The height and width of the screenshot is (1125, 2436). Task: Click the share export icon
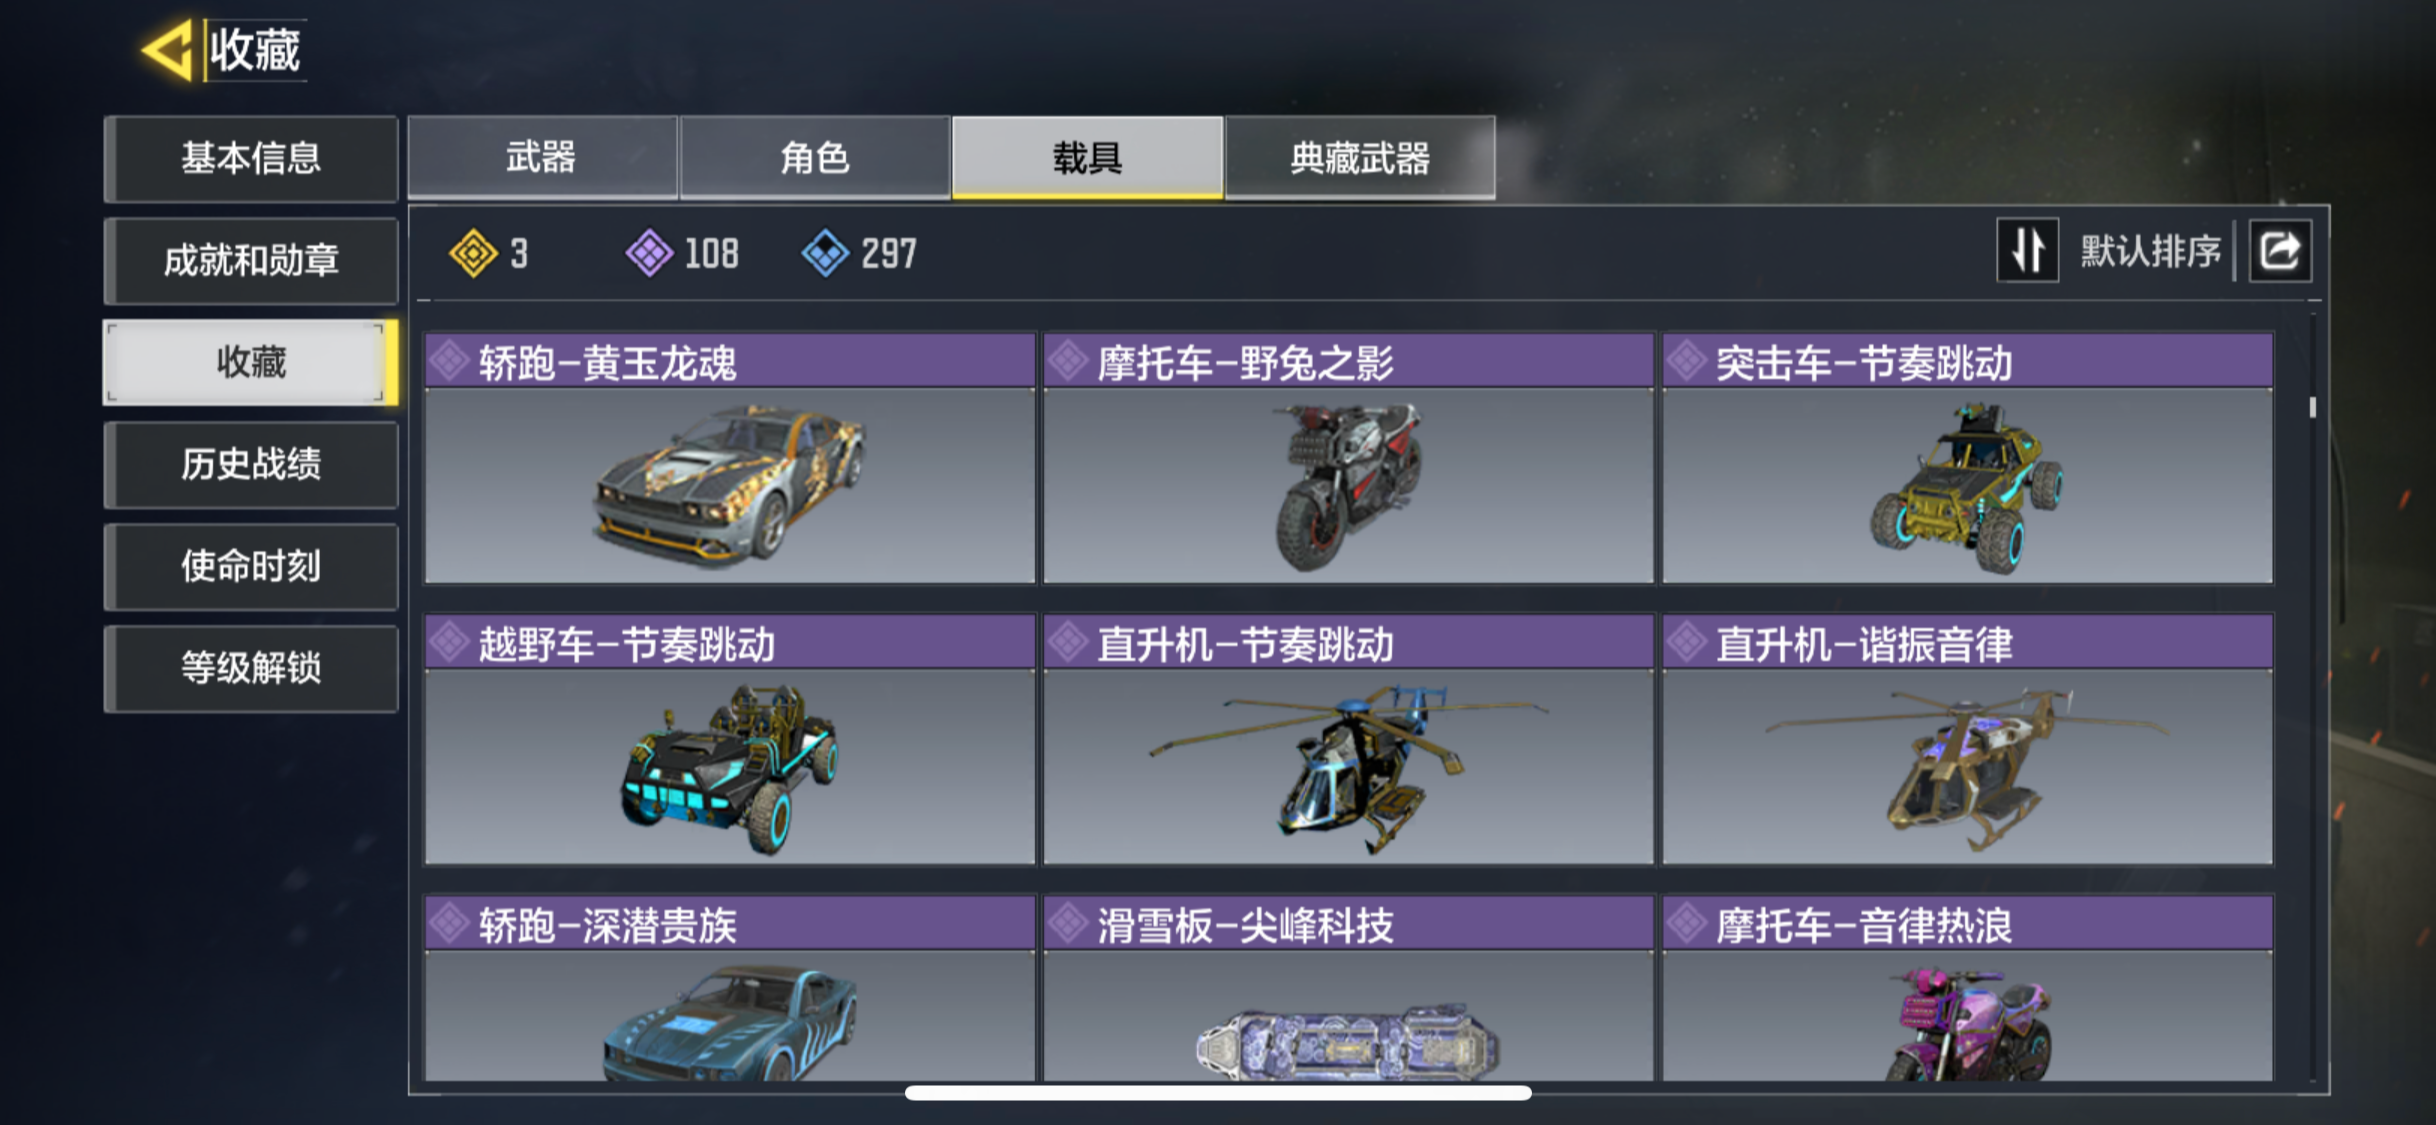(x=2280, y=250)
